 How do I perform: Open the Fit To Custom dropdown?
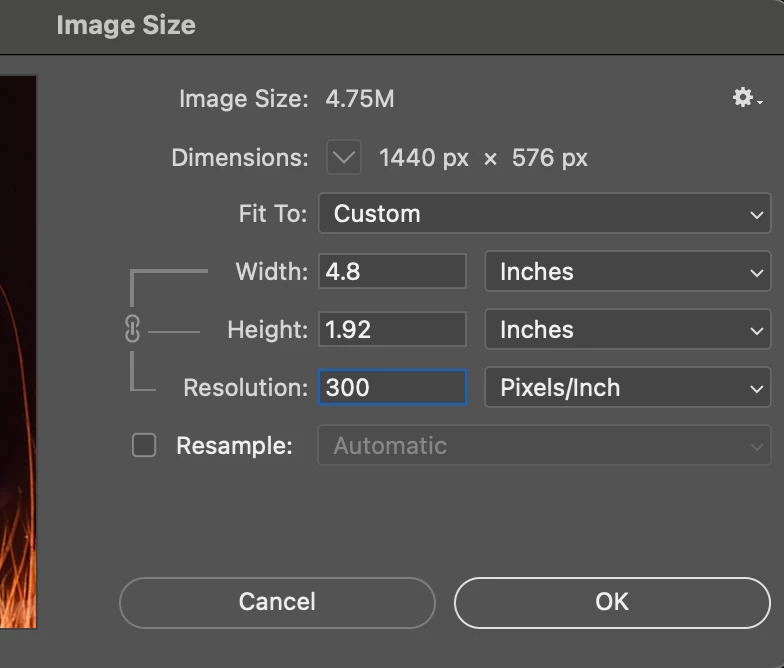coord(544,214)
